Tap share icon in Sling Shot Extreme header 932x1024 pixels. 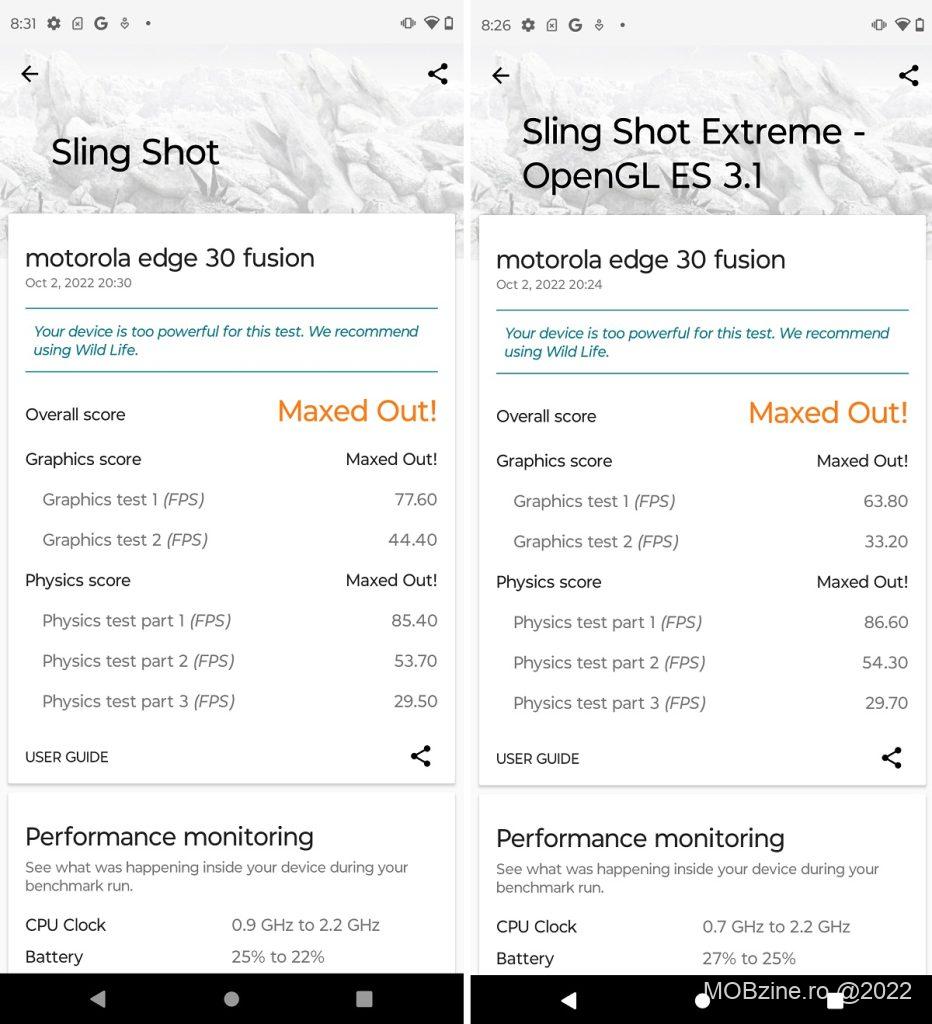tap(908, 76)
